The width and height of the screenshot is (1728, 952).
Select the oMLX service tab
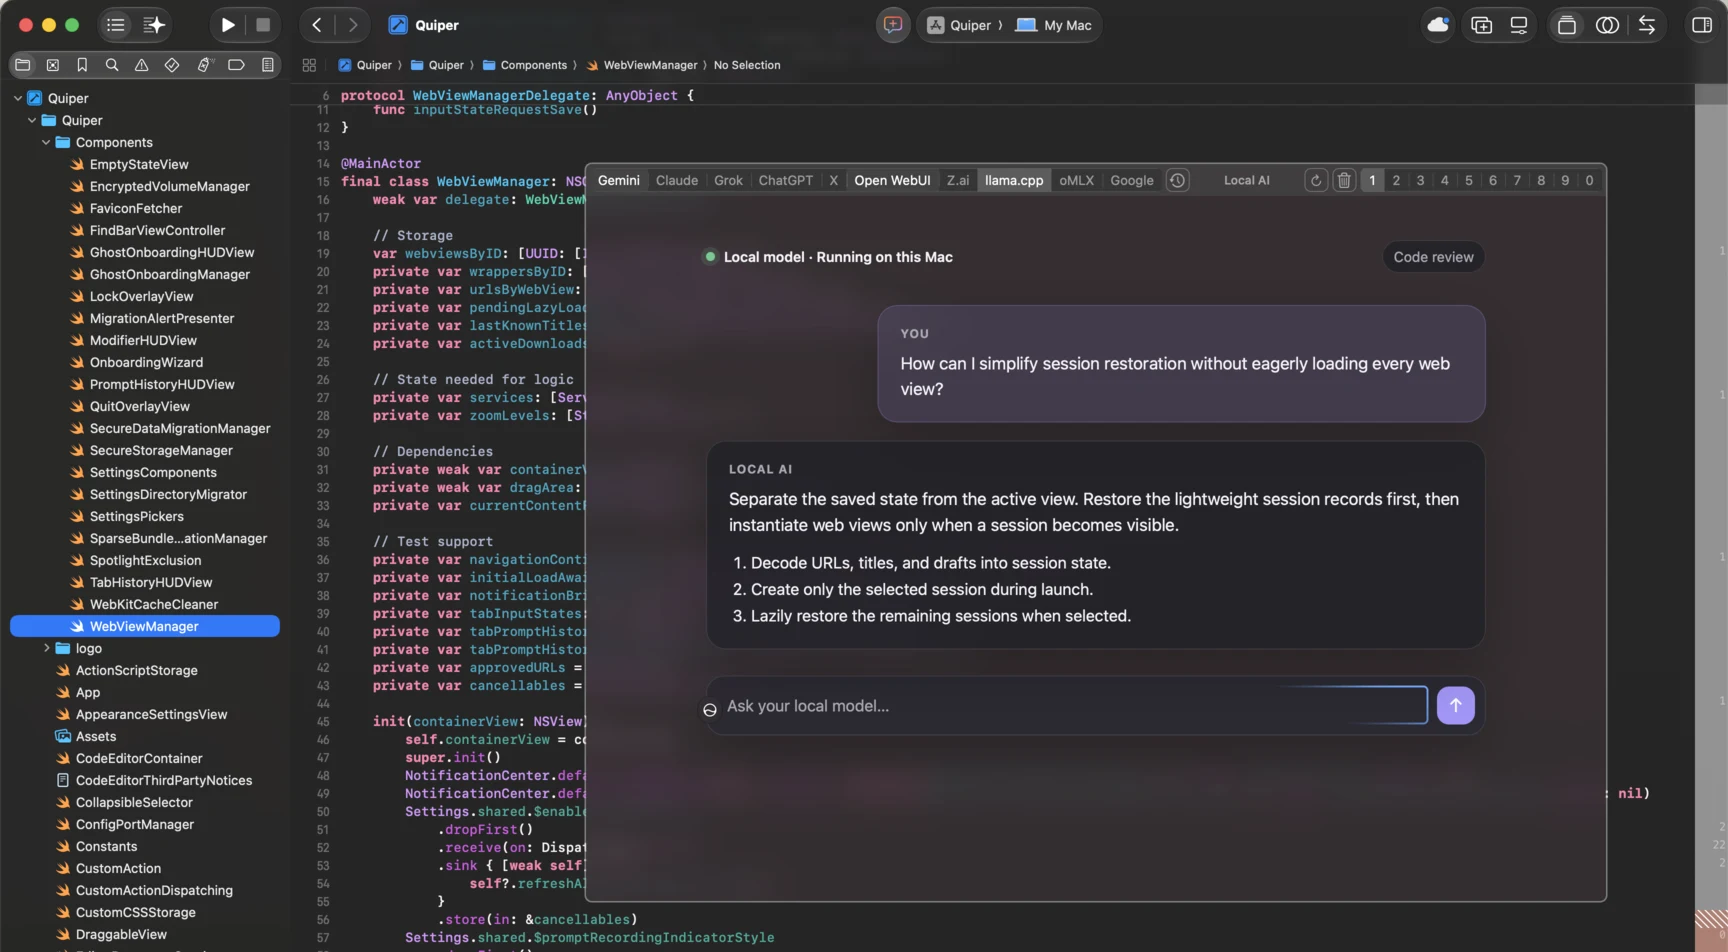tap(1077, 181)
